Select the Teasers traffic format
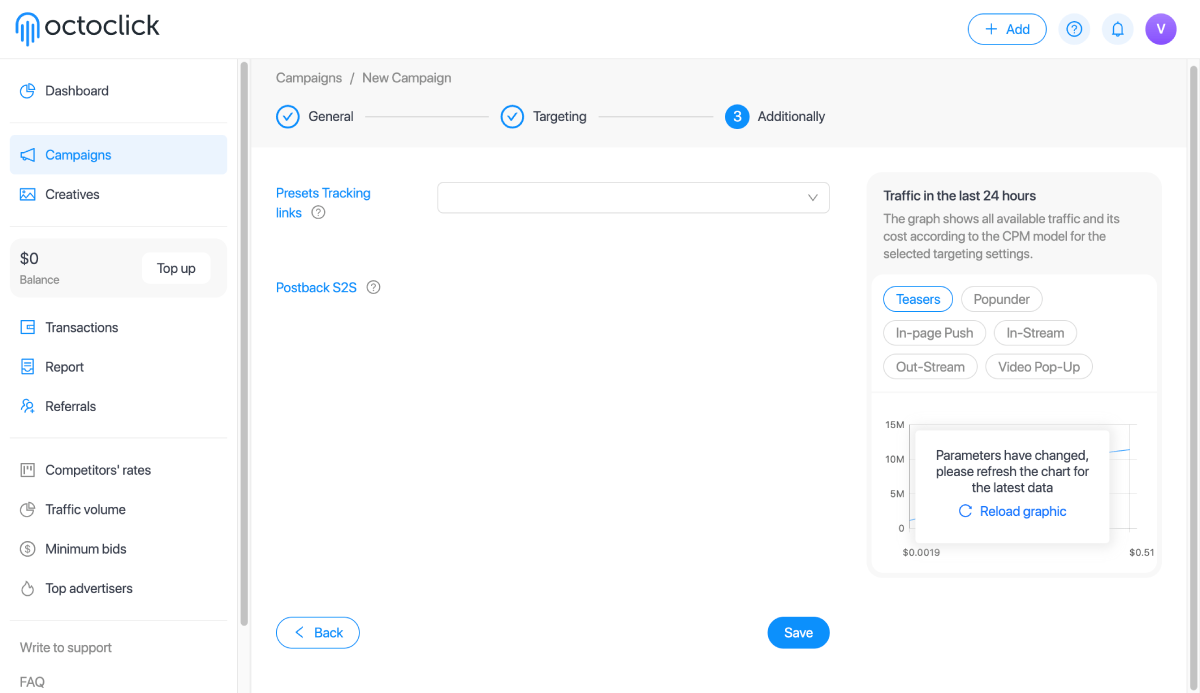Viewport: 1200px width, 693px height. tap(918, 299)
